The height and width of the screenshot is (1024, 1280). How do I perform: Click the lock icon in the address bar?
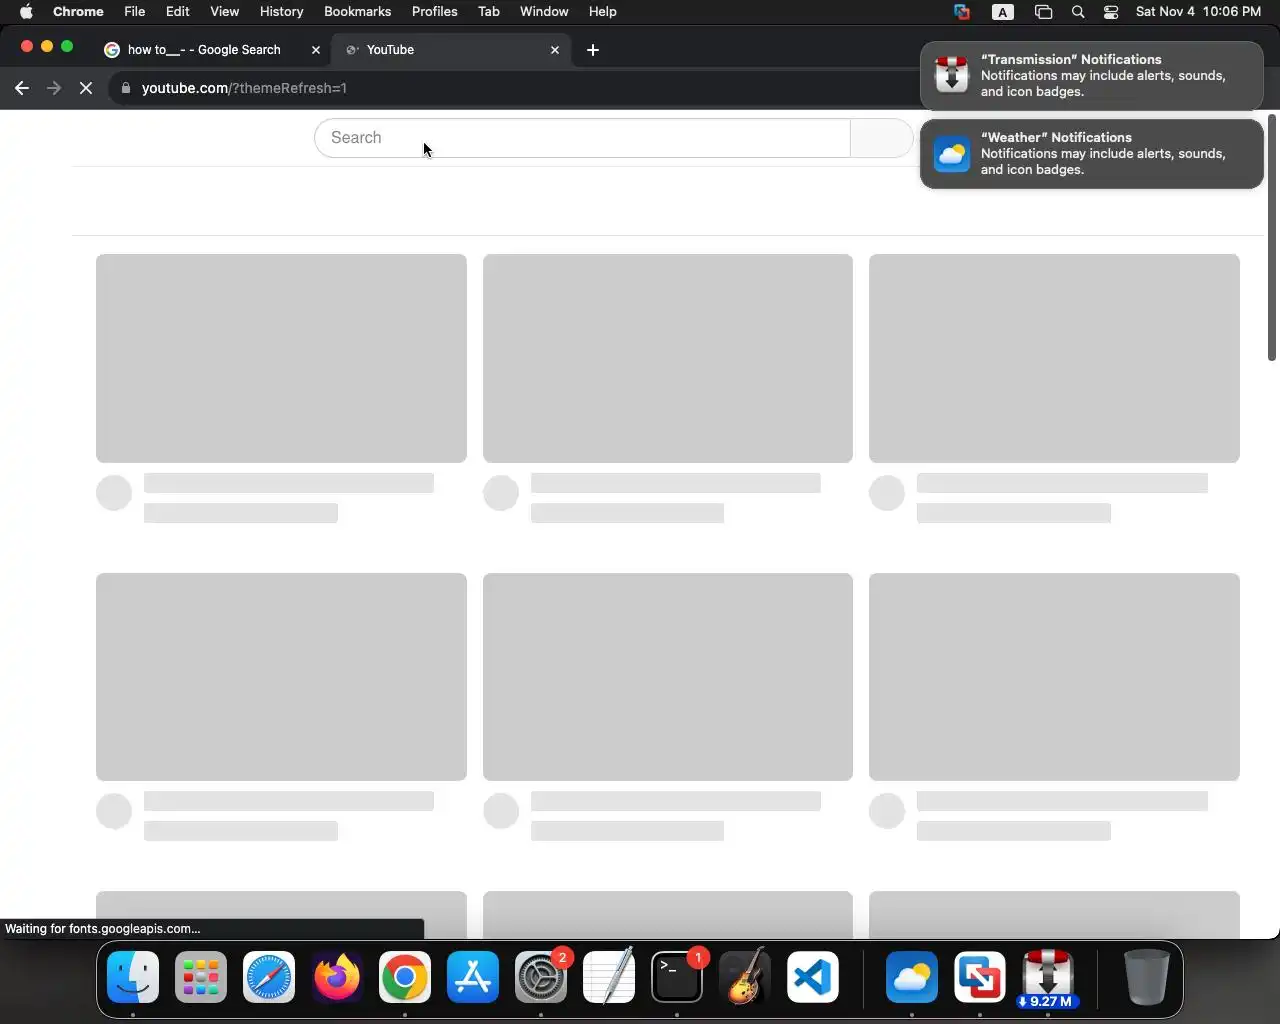pyautogui.click(x=126, y=88)
